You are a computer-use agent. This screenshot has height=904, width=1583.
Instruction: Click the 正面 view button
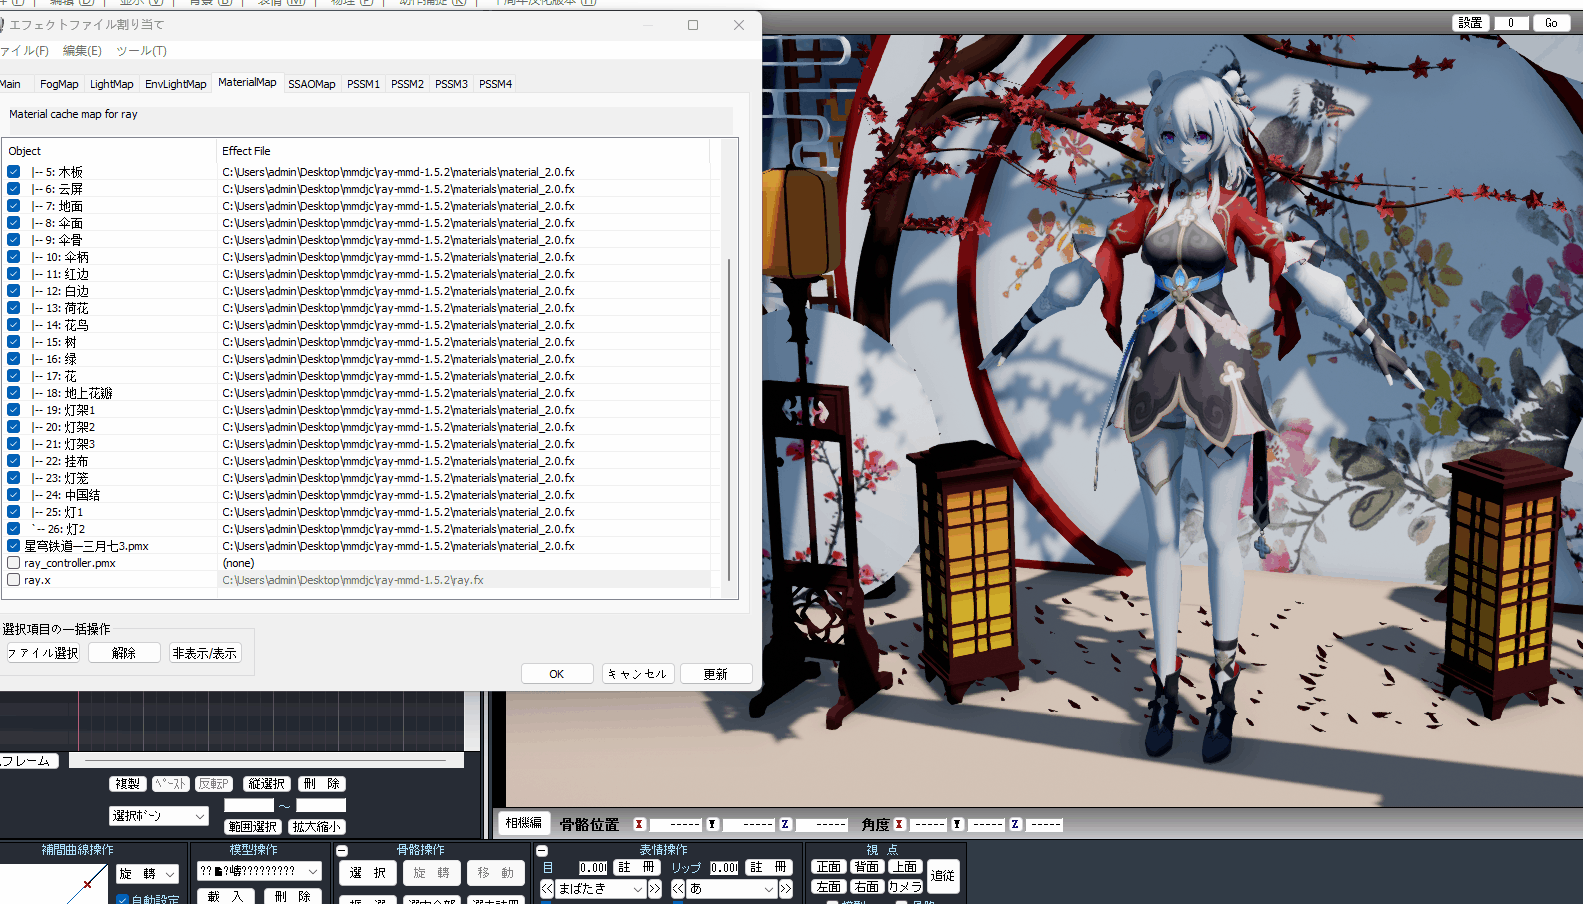[829, 867]
